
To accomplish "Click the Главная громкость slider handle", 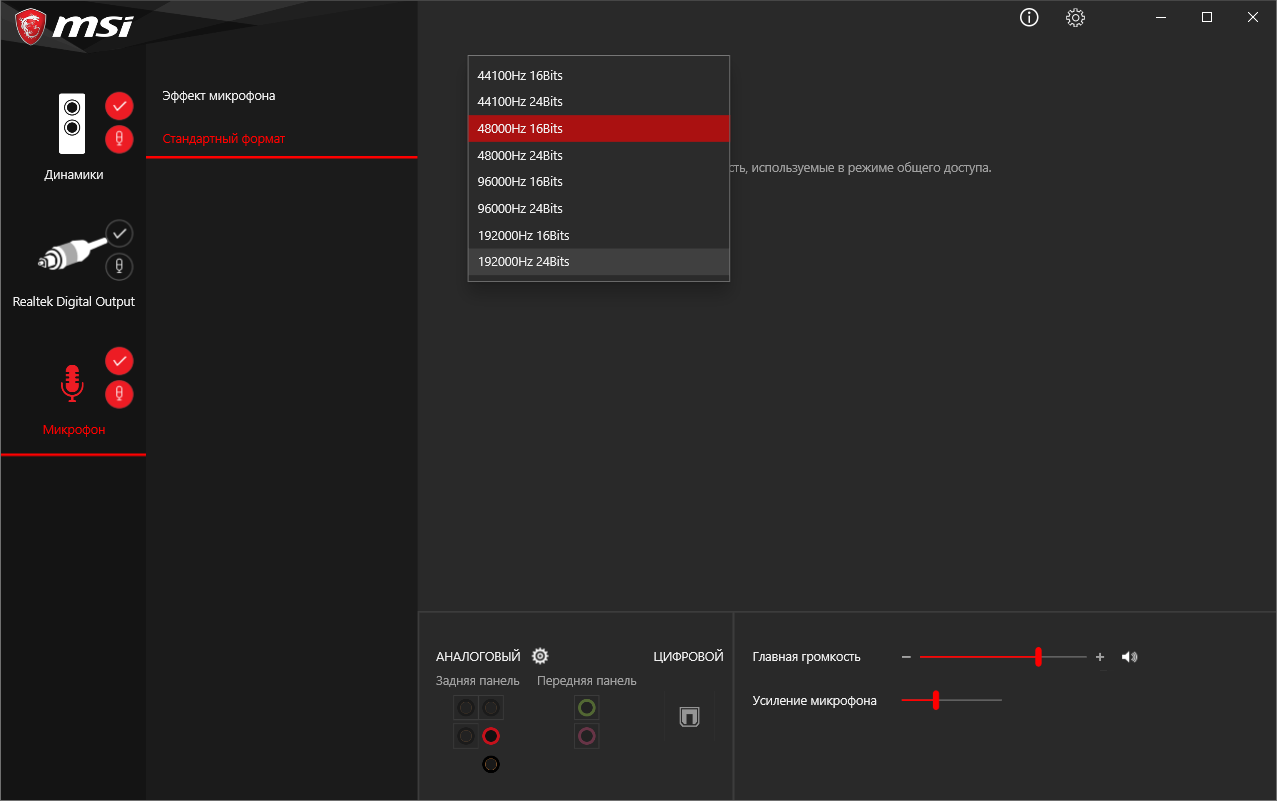I will click(x=1038, y=657).
